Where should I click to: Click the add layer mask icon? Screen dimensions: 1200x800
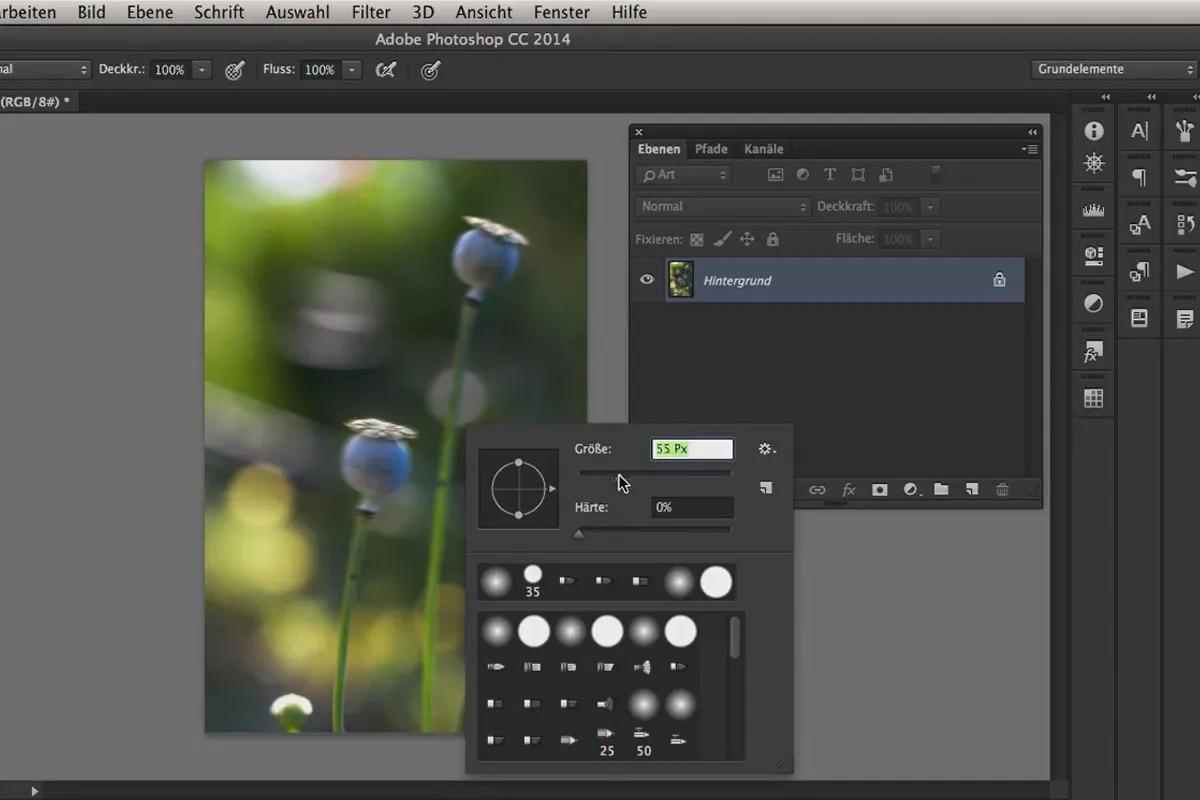879,490
